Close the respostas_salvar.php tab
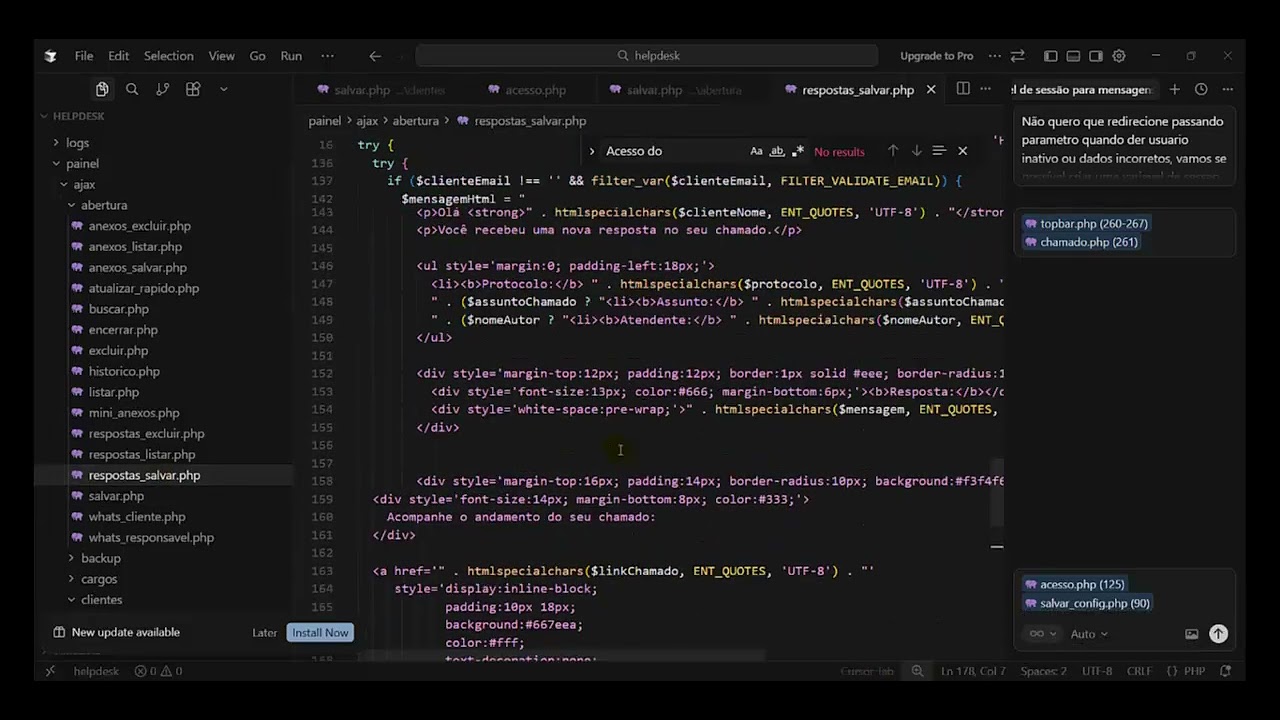Viewport: 1280px width, 720px height. click(931, 89)
